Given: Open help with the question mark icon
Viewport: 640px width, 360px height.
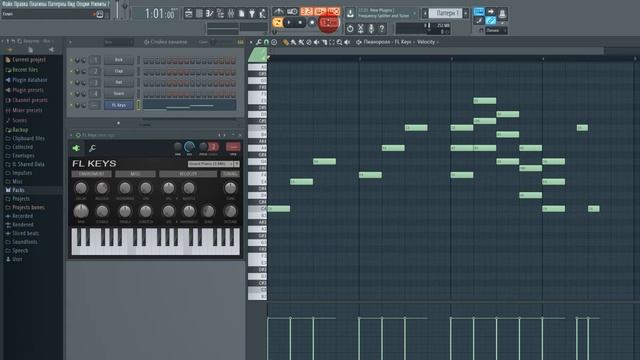Looking at the screenshot, I should [382, 29].
